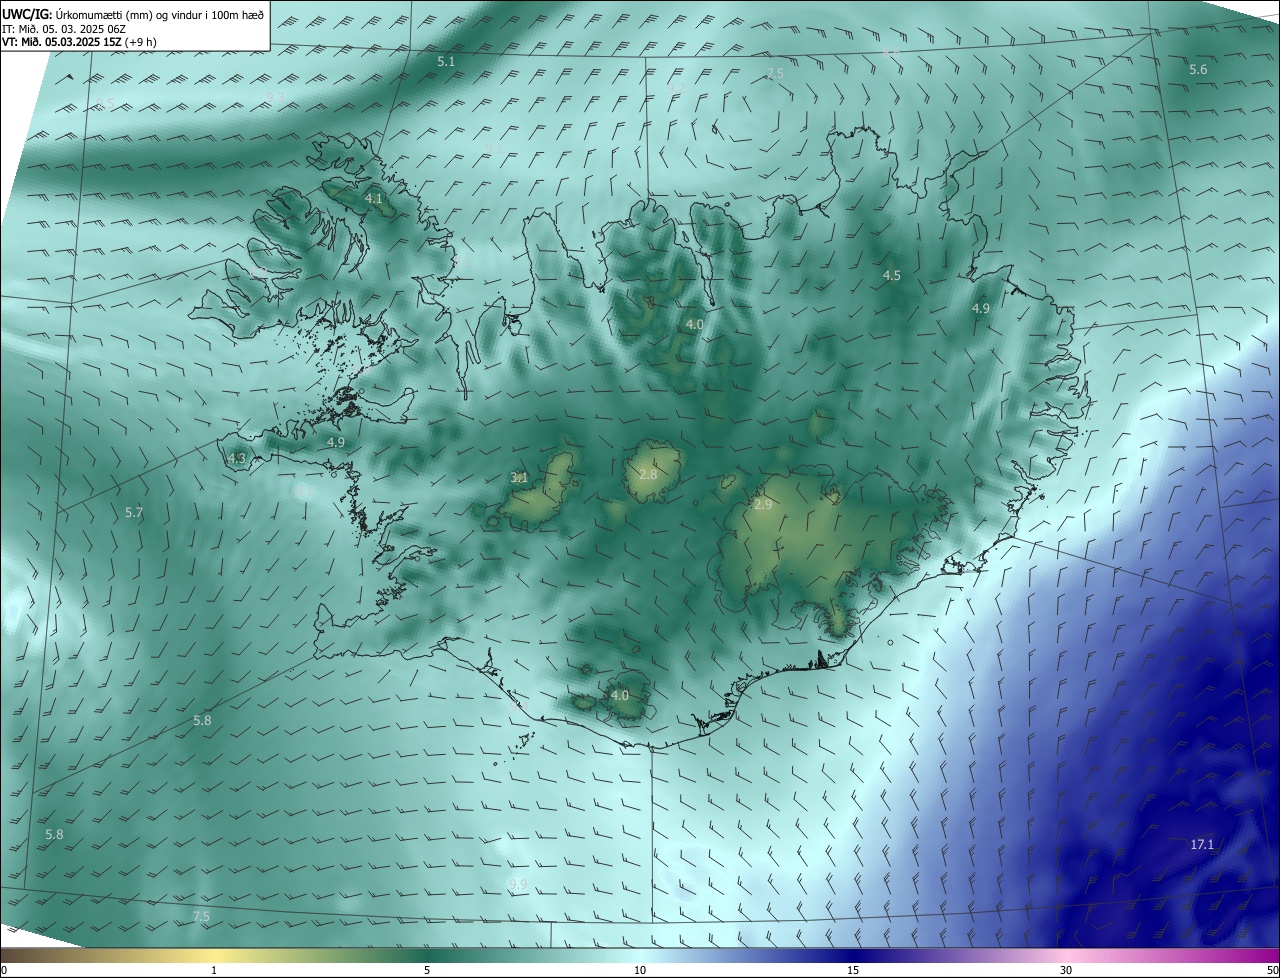This screenshot has width=1280, height=978.
Task: Click the 1 tick on the colorbar
Action: point(214,970)
